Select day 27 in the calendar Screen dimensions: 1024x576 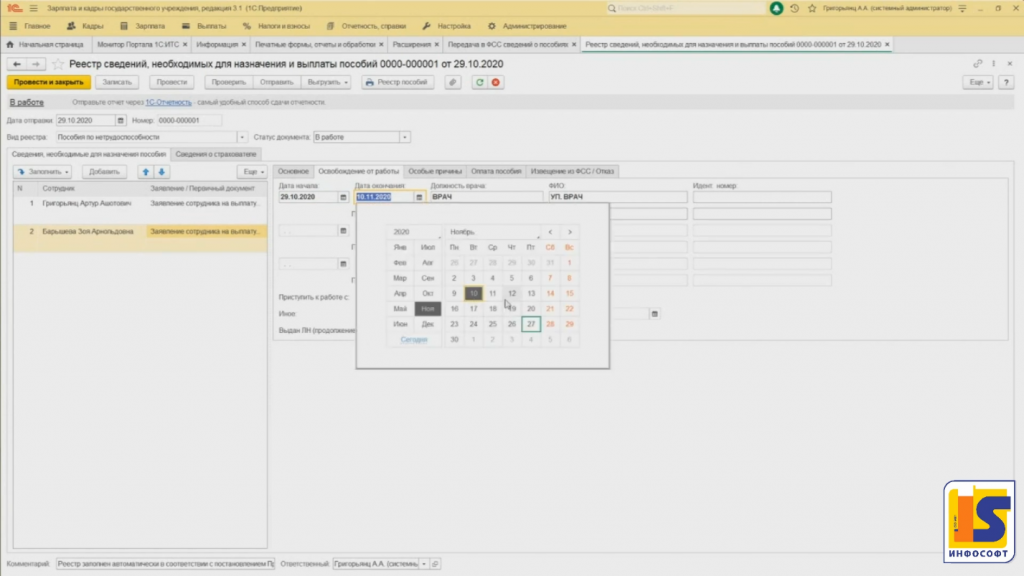point(531,324)
